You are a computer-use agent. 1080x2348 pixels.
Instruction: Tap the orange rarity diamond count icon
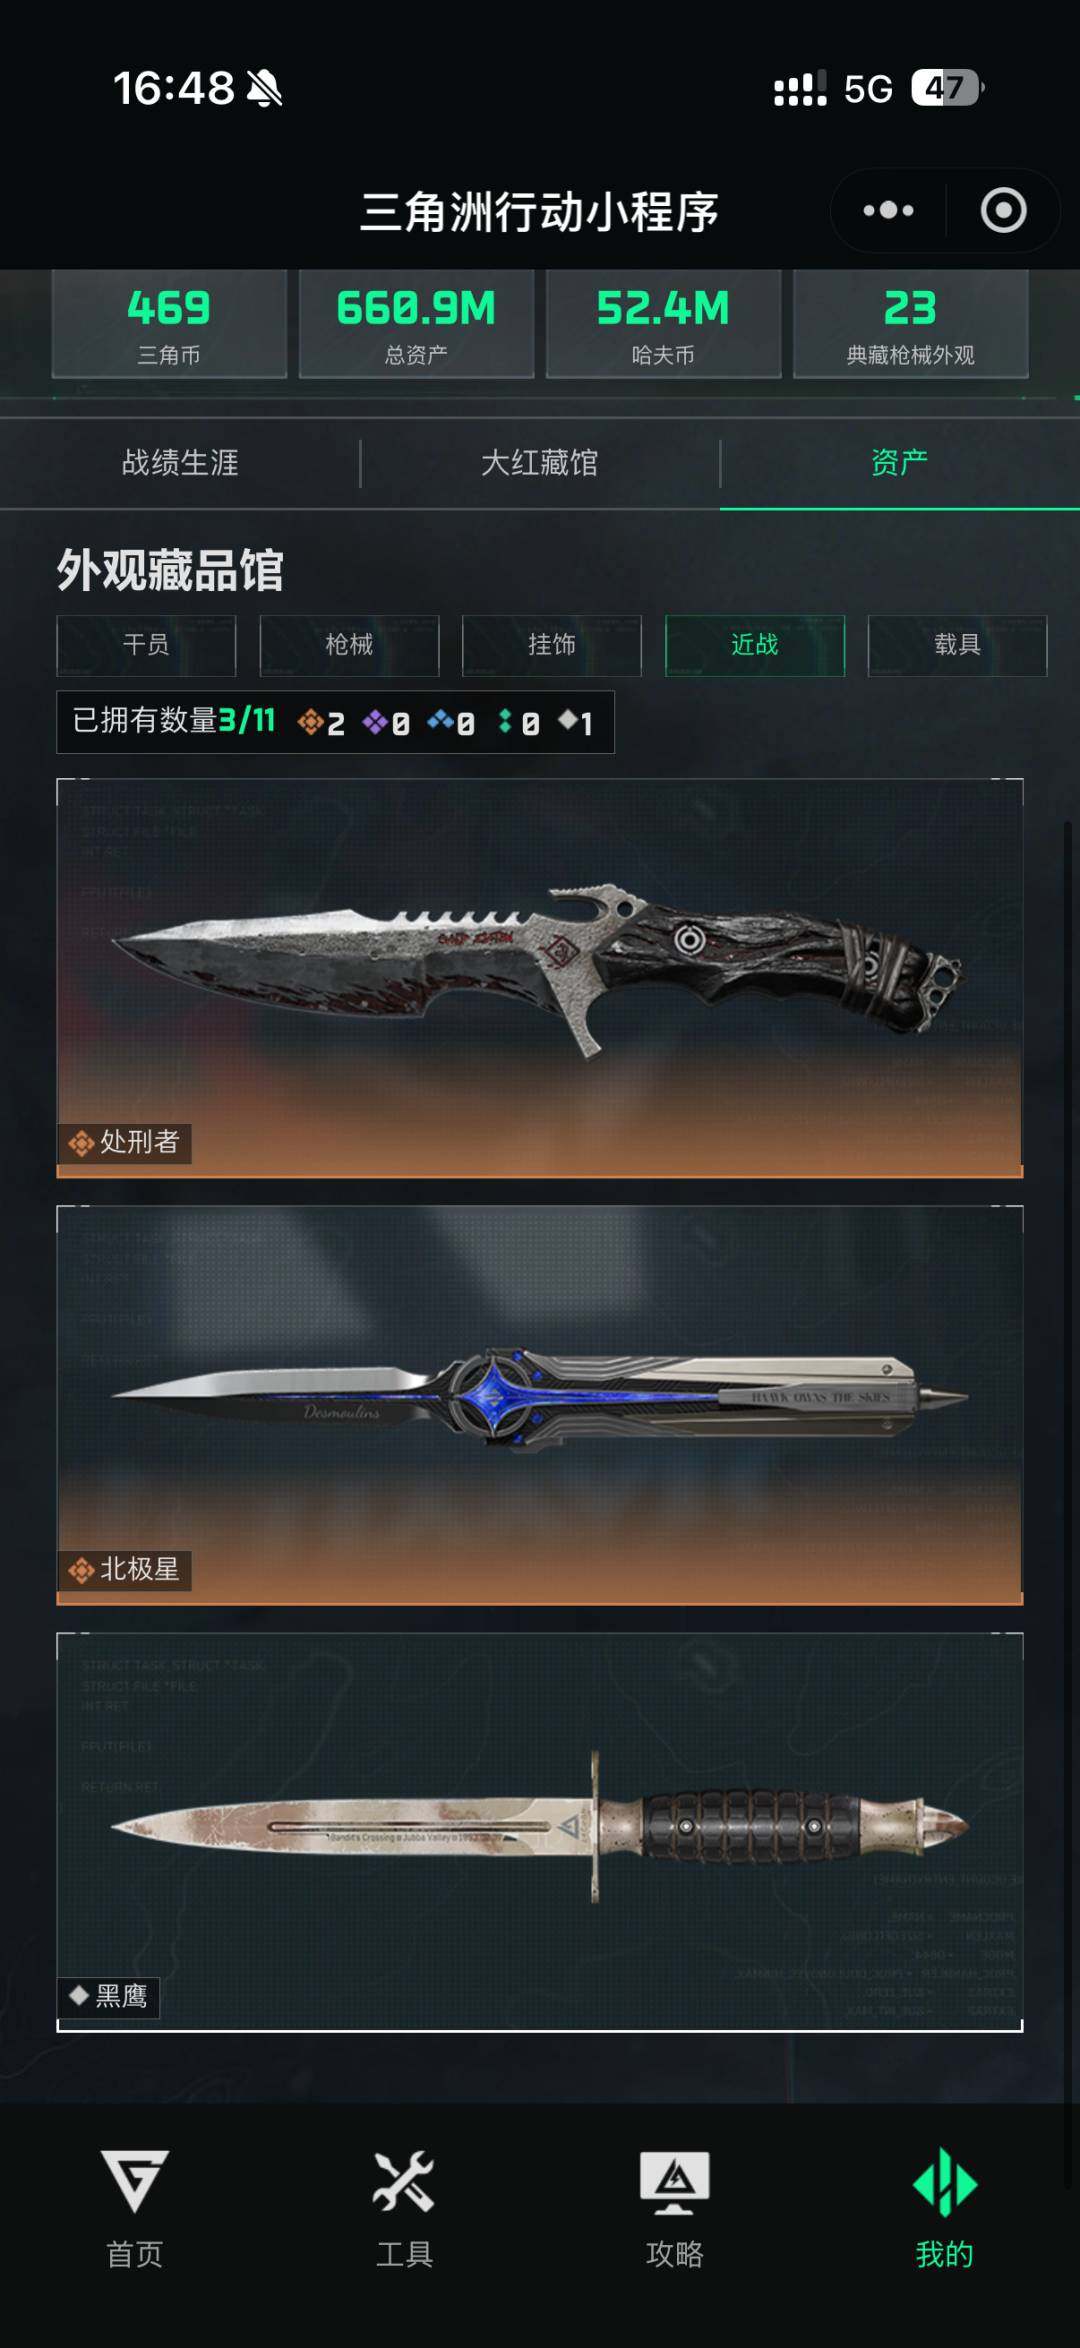(310, 721)
